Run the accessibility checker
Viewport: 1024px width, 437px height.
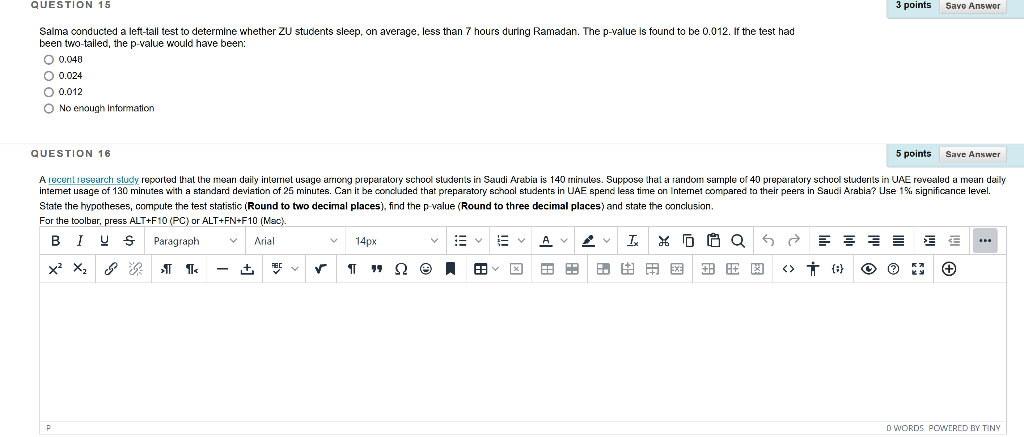point(812,268)
